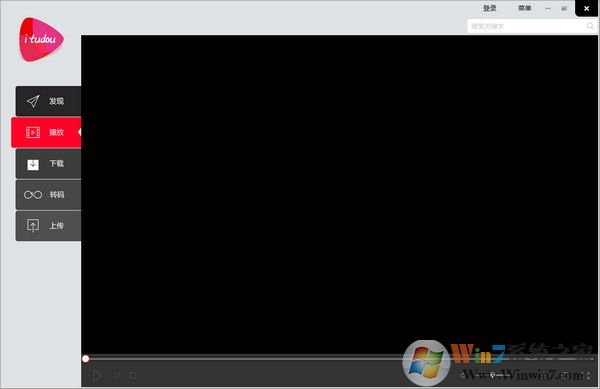Screen dimensions: 600x389
Task: Click 登录 to log in
Action: point(489,8)
